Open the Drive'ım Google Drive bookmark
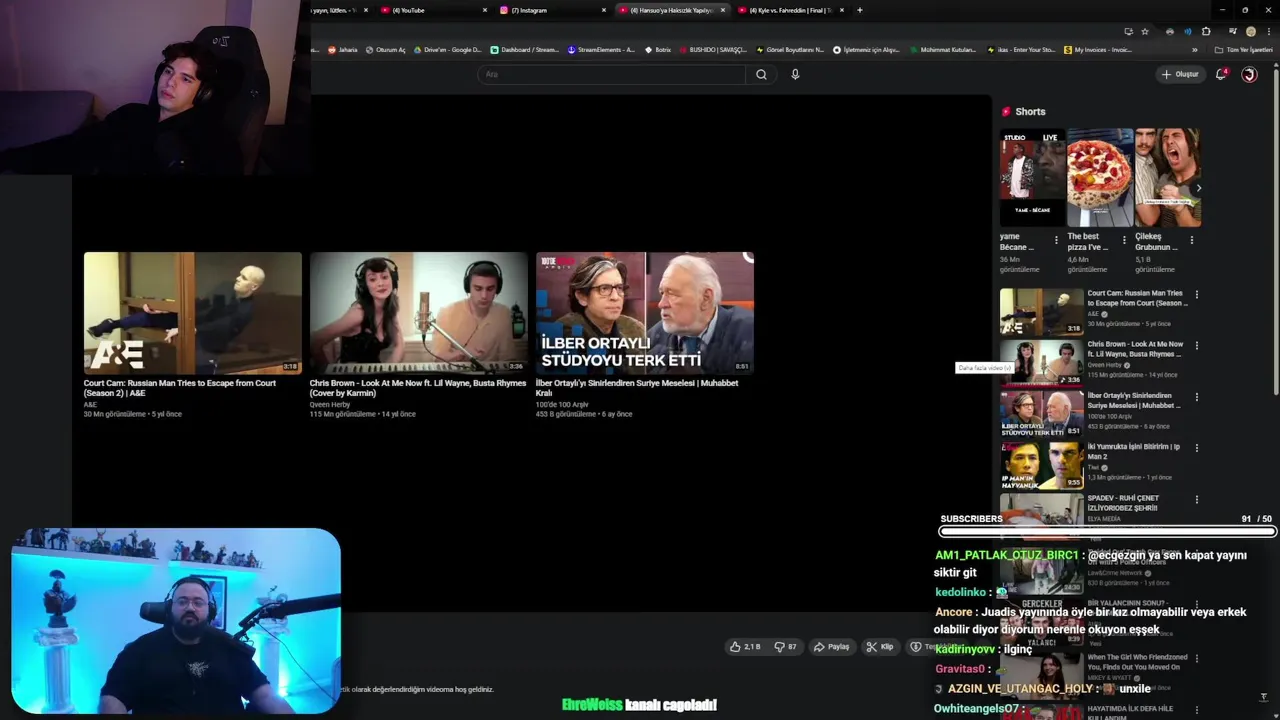Image resolution: width=1280 pixels, height=720 pixels. 447,49
